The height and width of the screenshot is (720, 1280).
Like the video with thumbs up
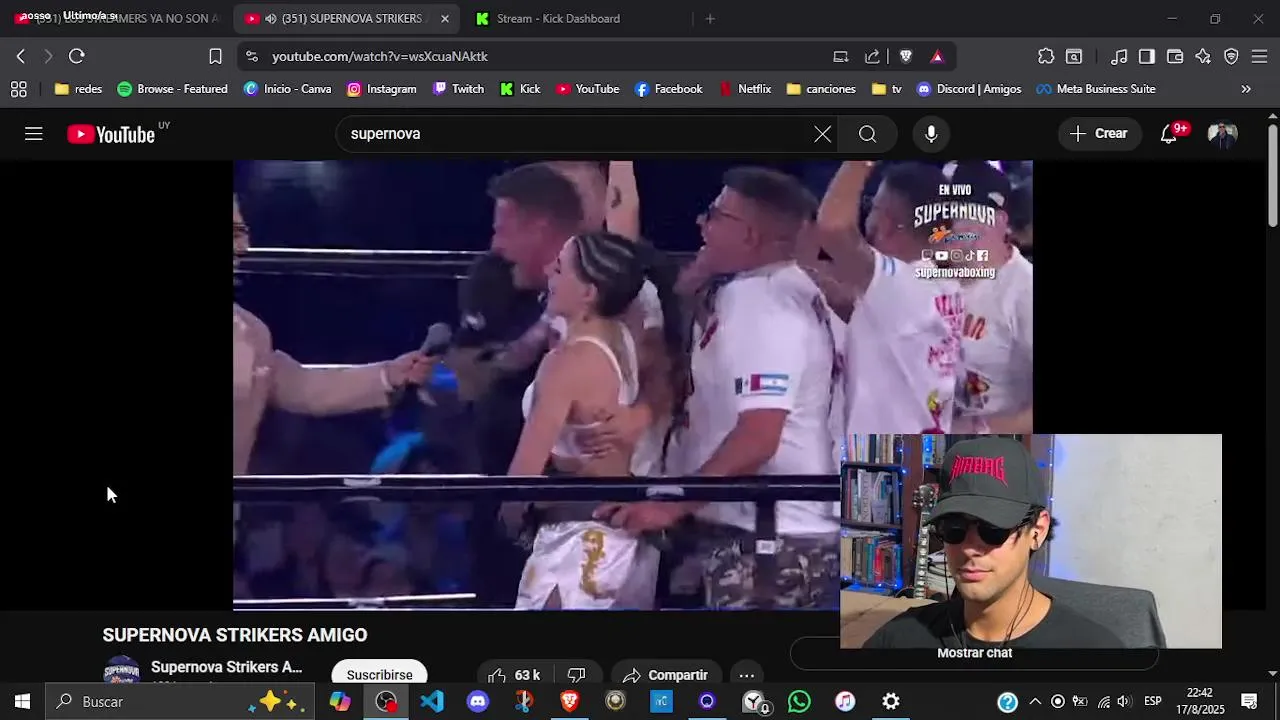(x=514, y=675)
